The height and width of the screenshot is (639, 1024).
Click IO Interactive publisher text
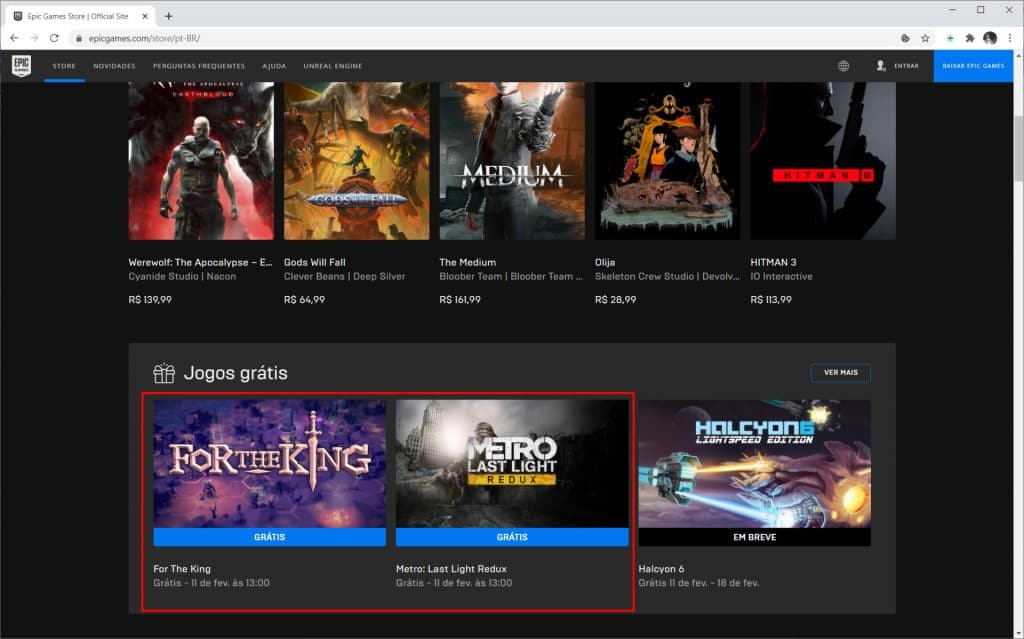pyautogui.click(x=782, y=277)
